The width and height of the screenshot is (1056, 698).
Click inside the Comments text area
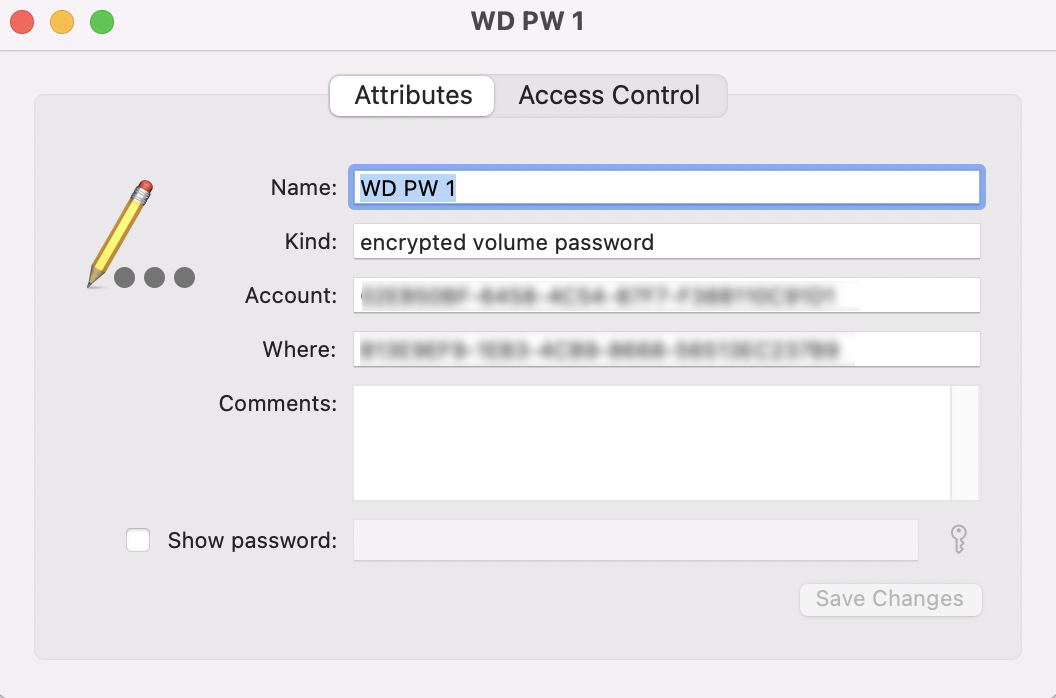(650, 443)
